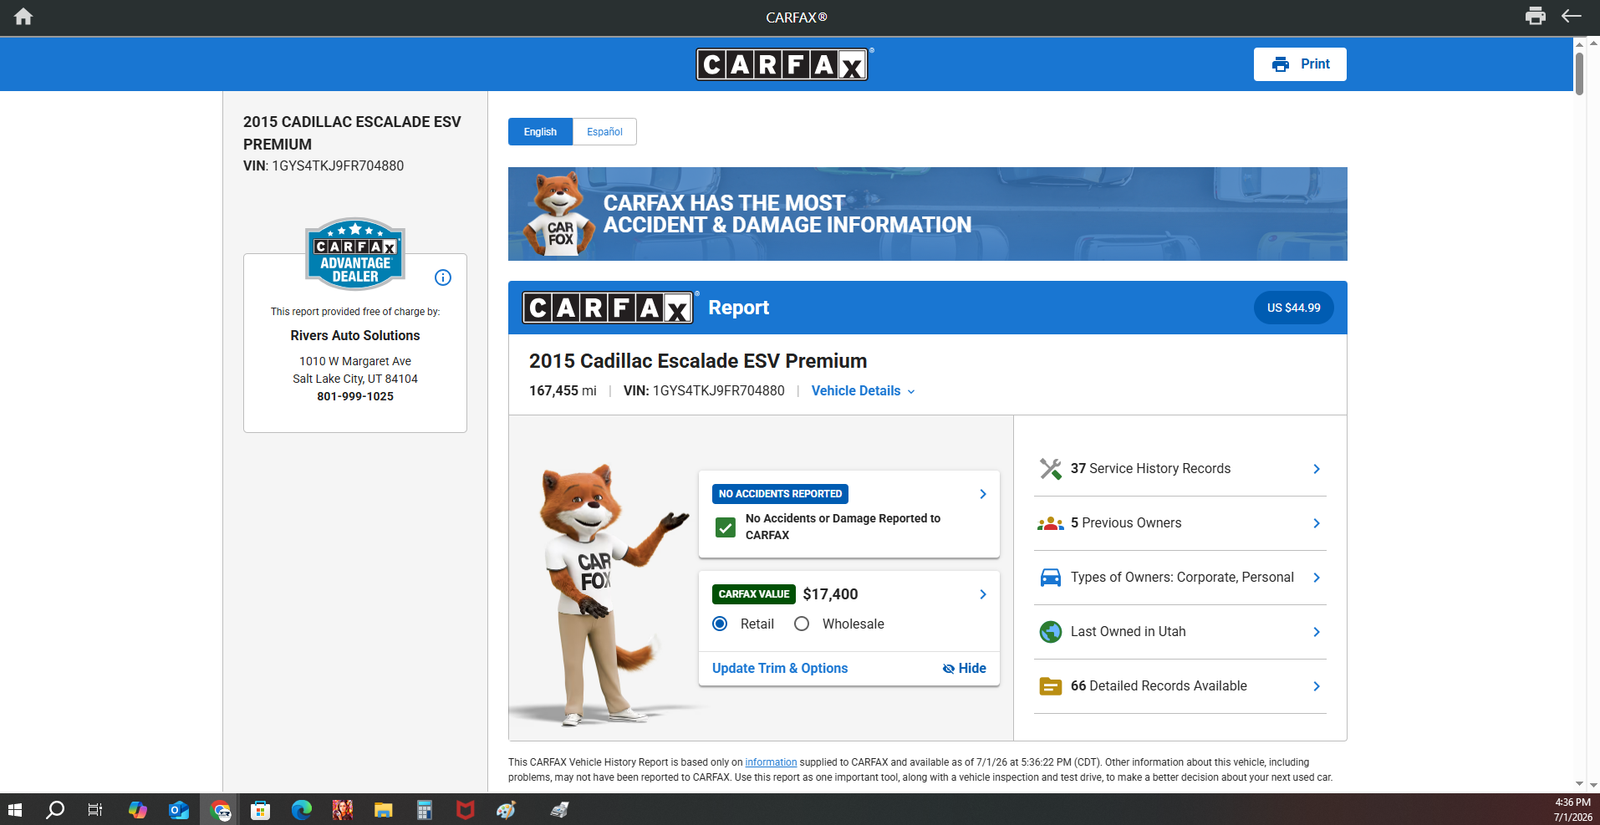Expand 37 Service History Records
Image resolution: width=1600 pixels, height=825 pixels.
tap(1180, 469)
